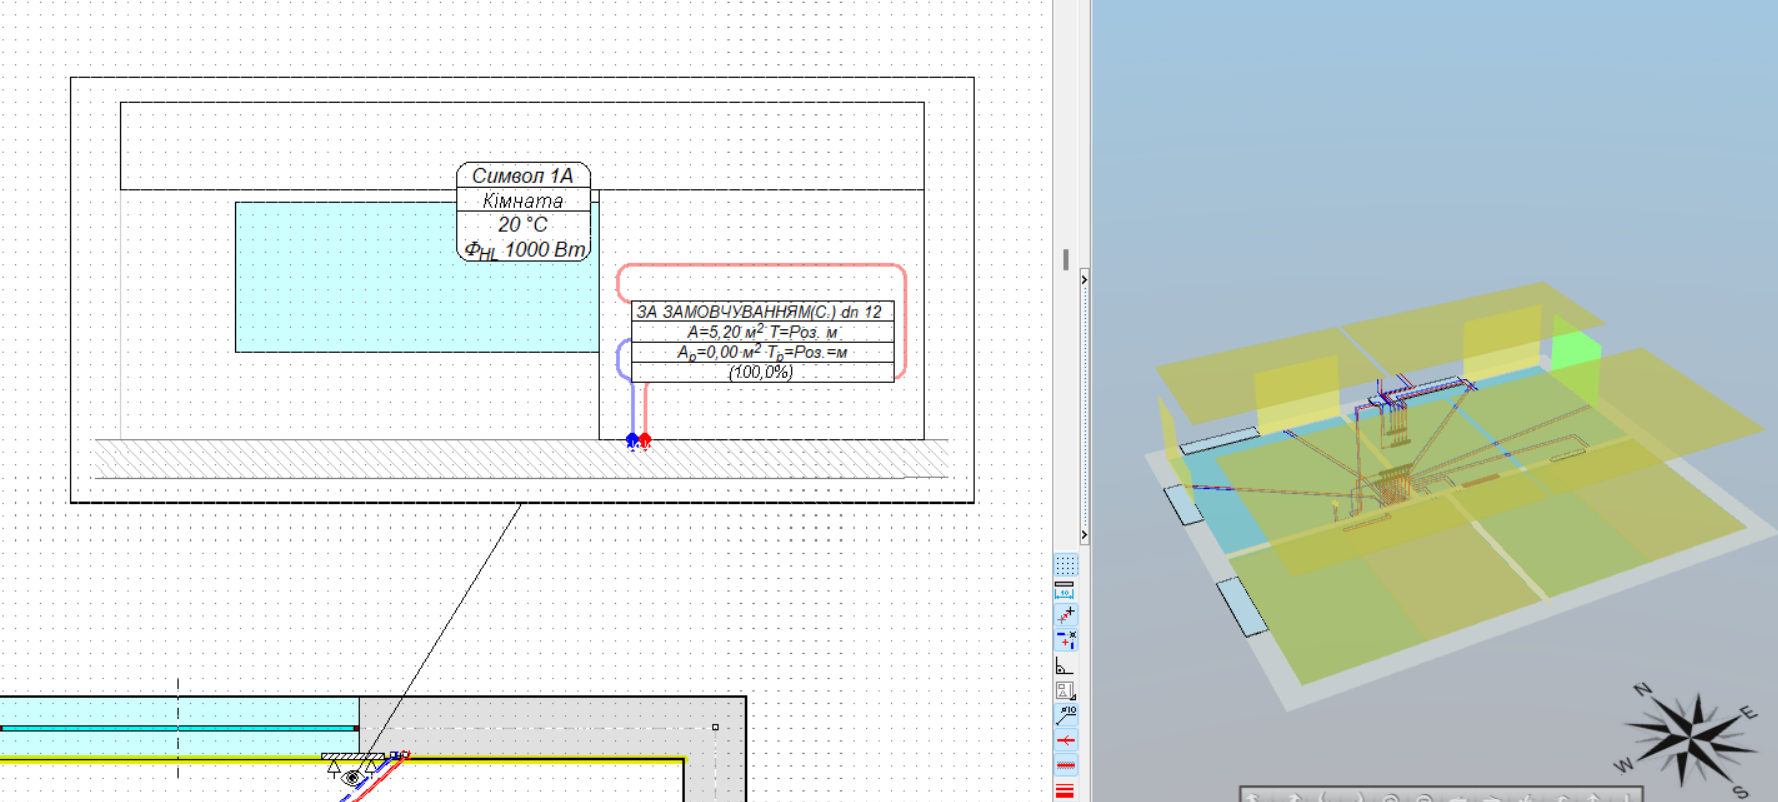Select the right-angle ortho tool
The width and height of the screenshot is (1778, 802).
click(x=1065, y=666)
